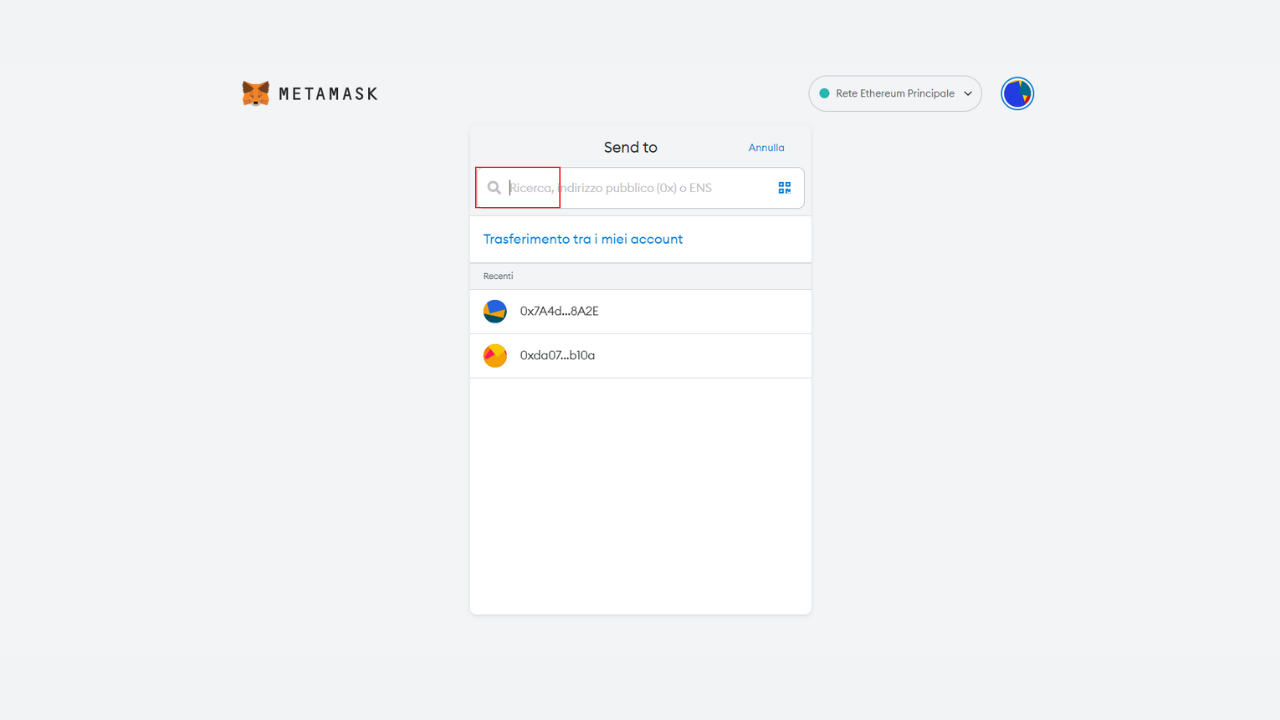Select identicon of 0x7A4d...8A2E
Image resolution: width=1280 pixels, height=720 pixels.
coord(495,311)
